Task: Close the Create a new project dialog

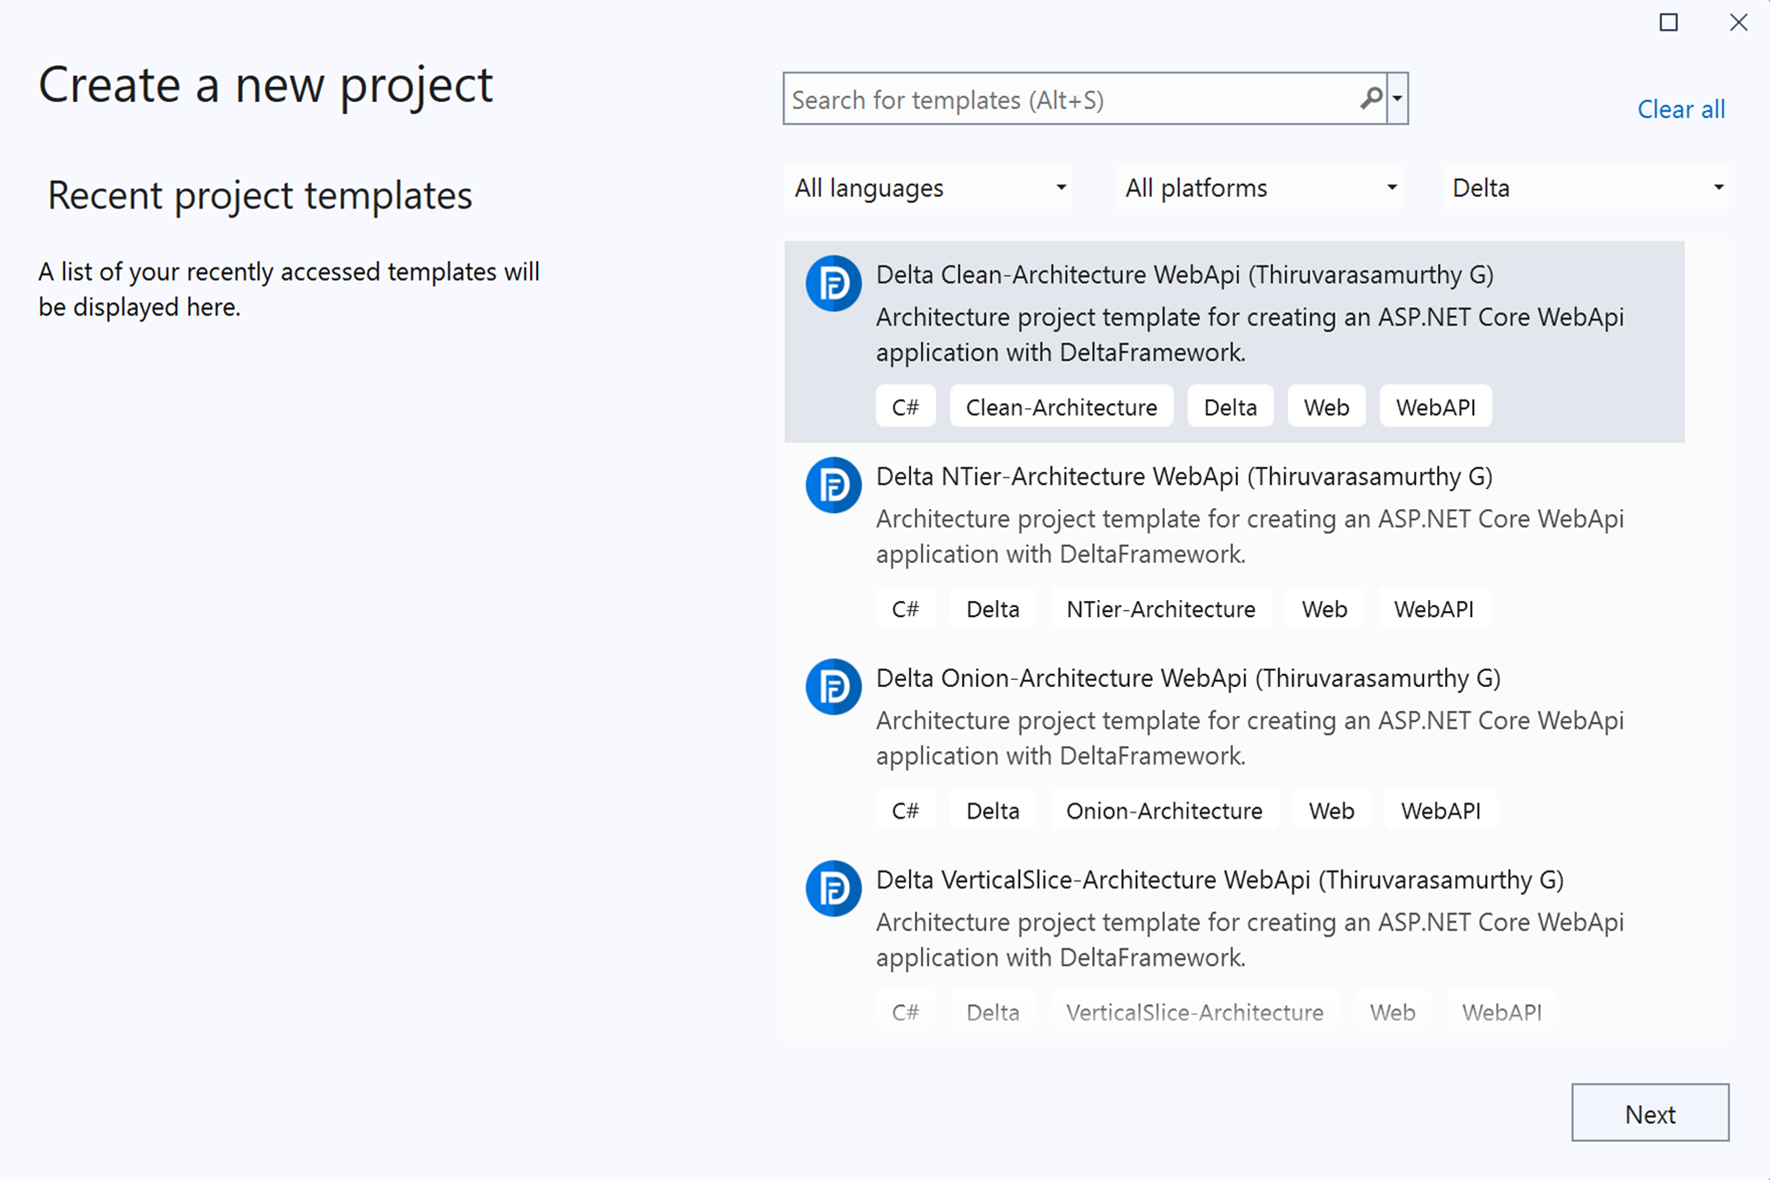Action: coord(1739,22)
